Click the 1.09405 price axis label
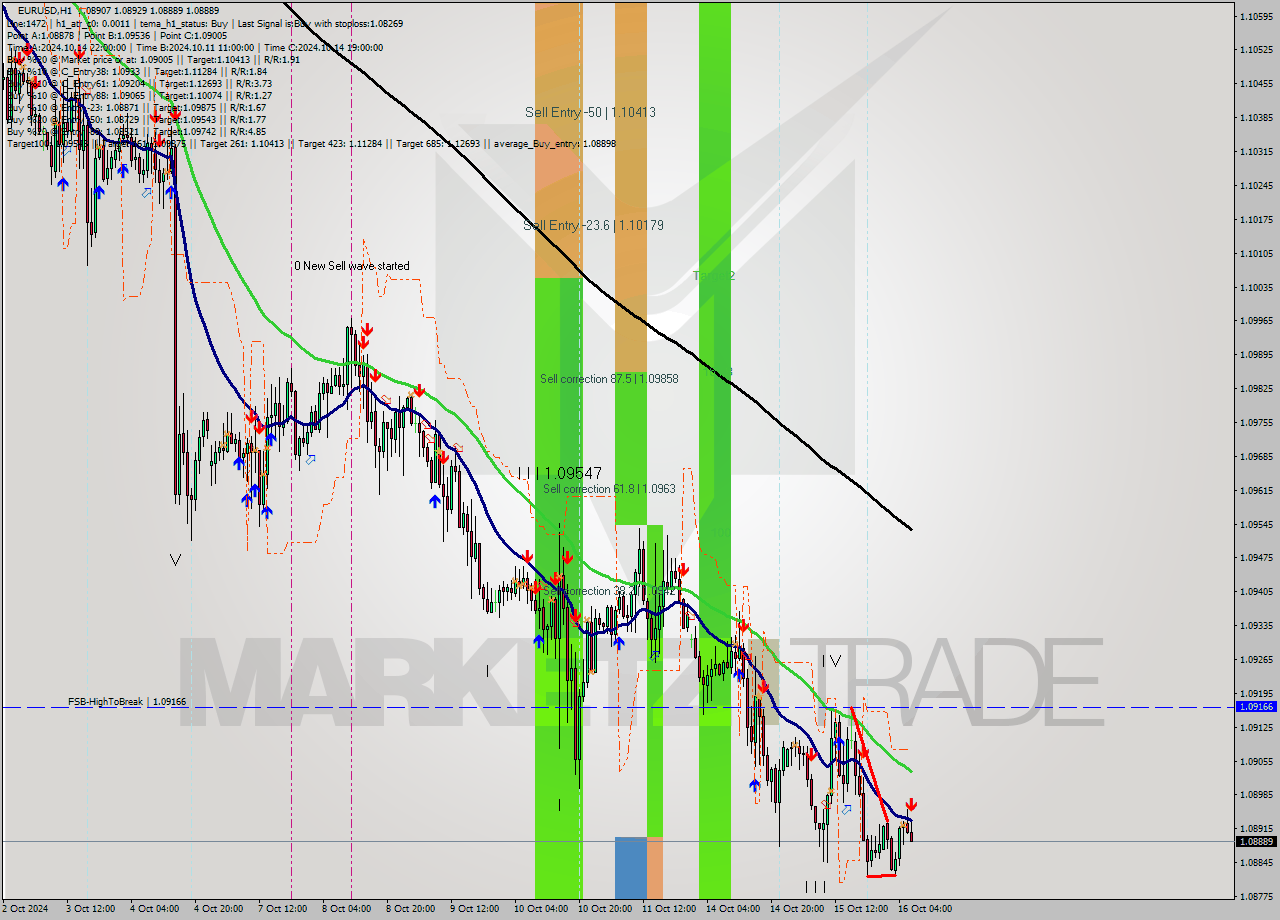The image size is (1280, 920). pyautogui.click(x=1256, y=591)
